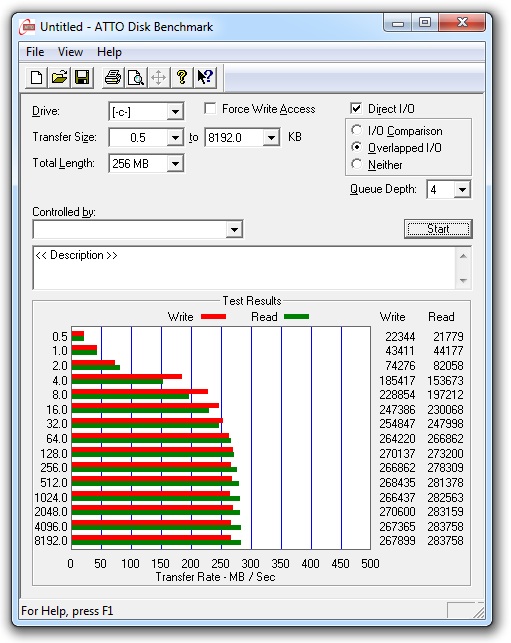
Task: Click the Description scrollbar down arrow
Action: click(x=463, y=280)
